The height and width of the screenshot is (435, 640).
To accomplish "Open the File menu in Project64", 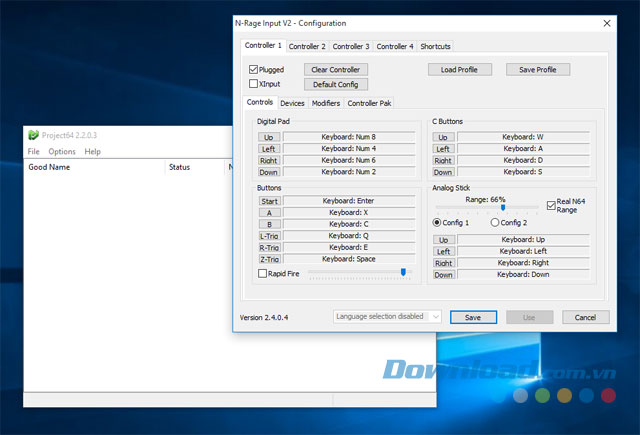I will pyautogui.click(x=33, y=151).
